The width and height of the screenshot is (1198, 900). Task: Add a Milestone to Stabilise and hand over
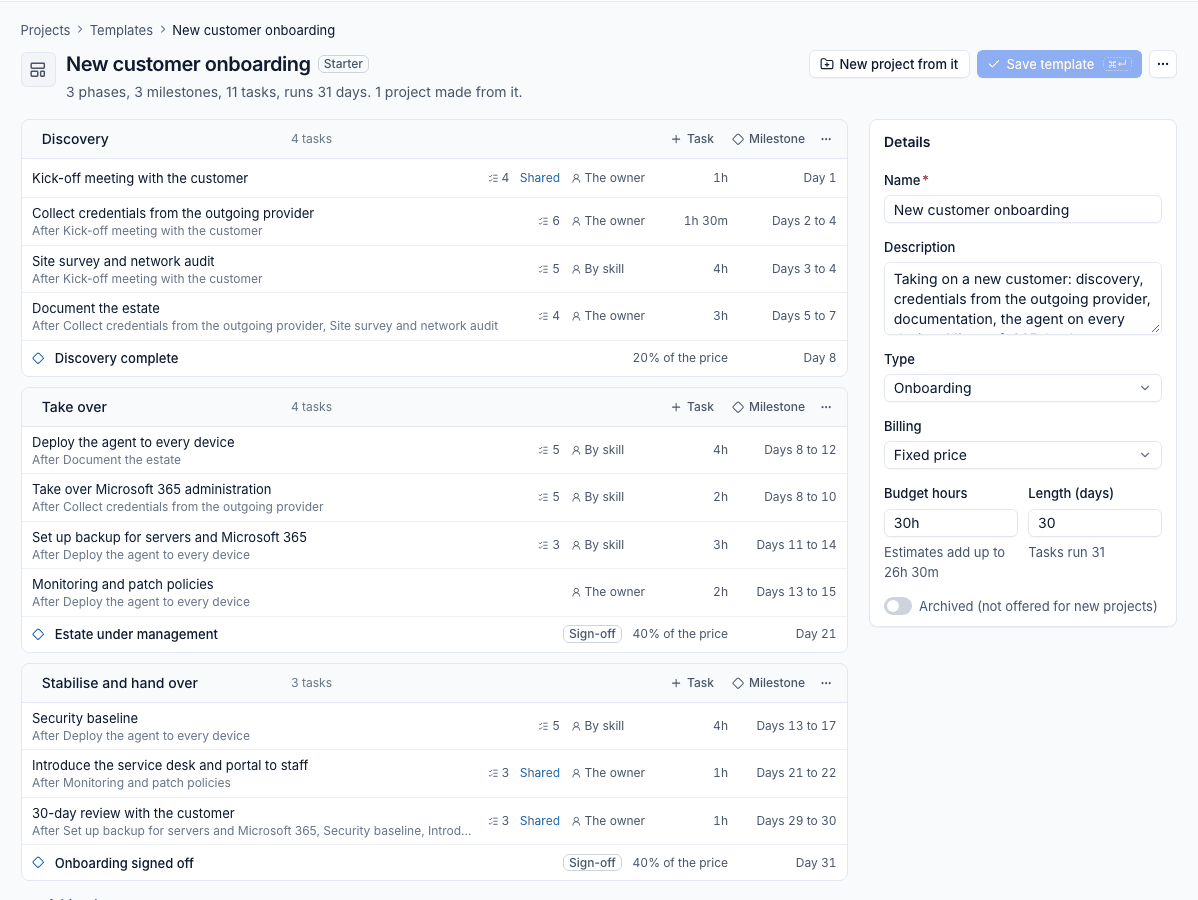point(769,683)
